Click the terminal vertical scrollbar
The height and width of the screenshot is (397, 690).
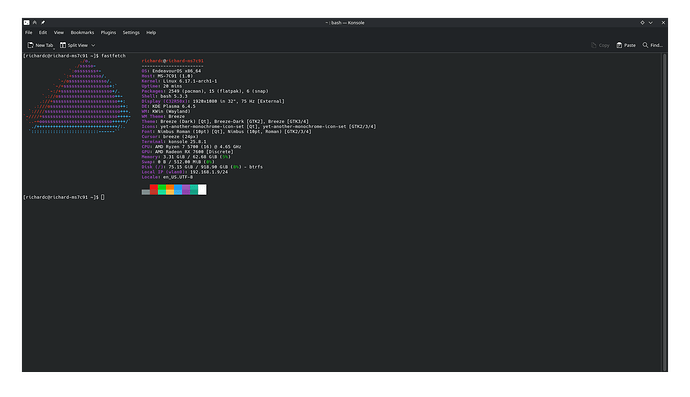pos(664,212)
